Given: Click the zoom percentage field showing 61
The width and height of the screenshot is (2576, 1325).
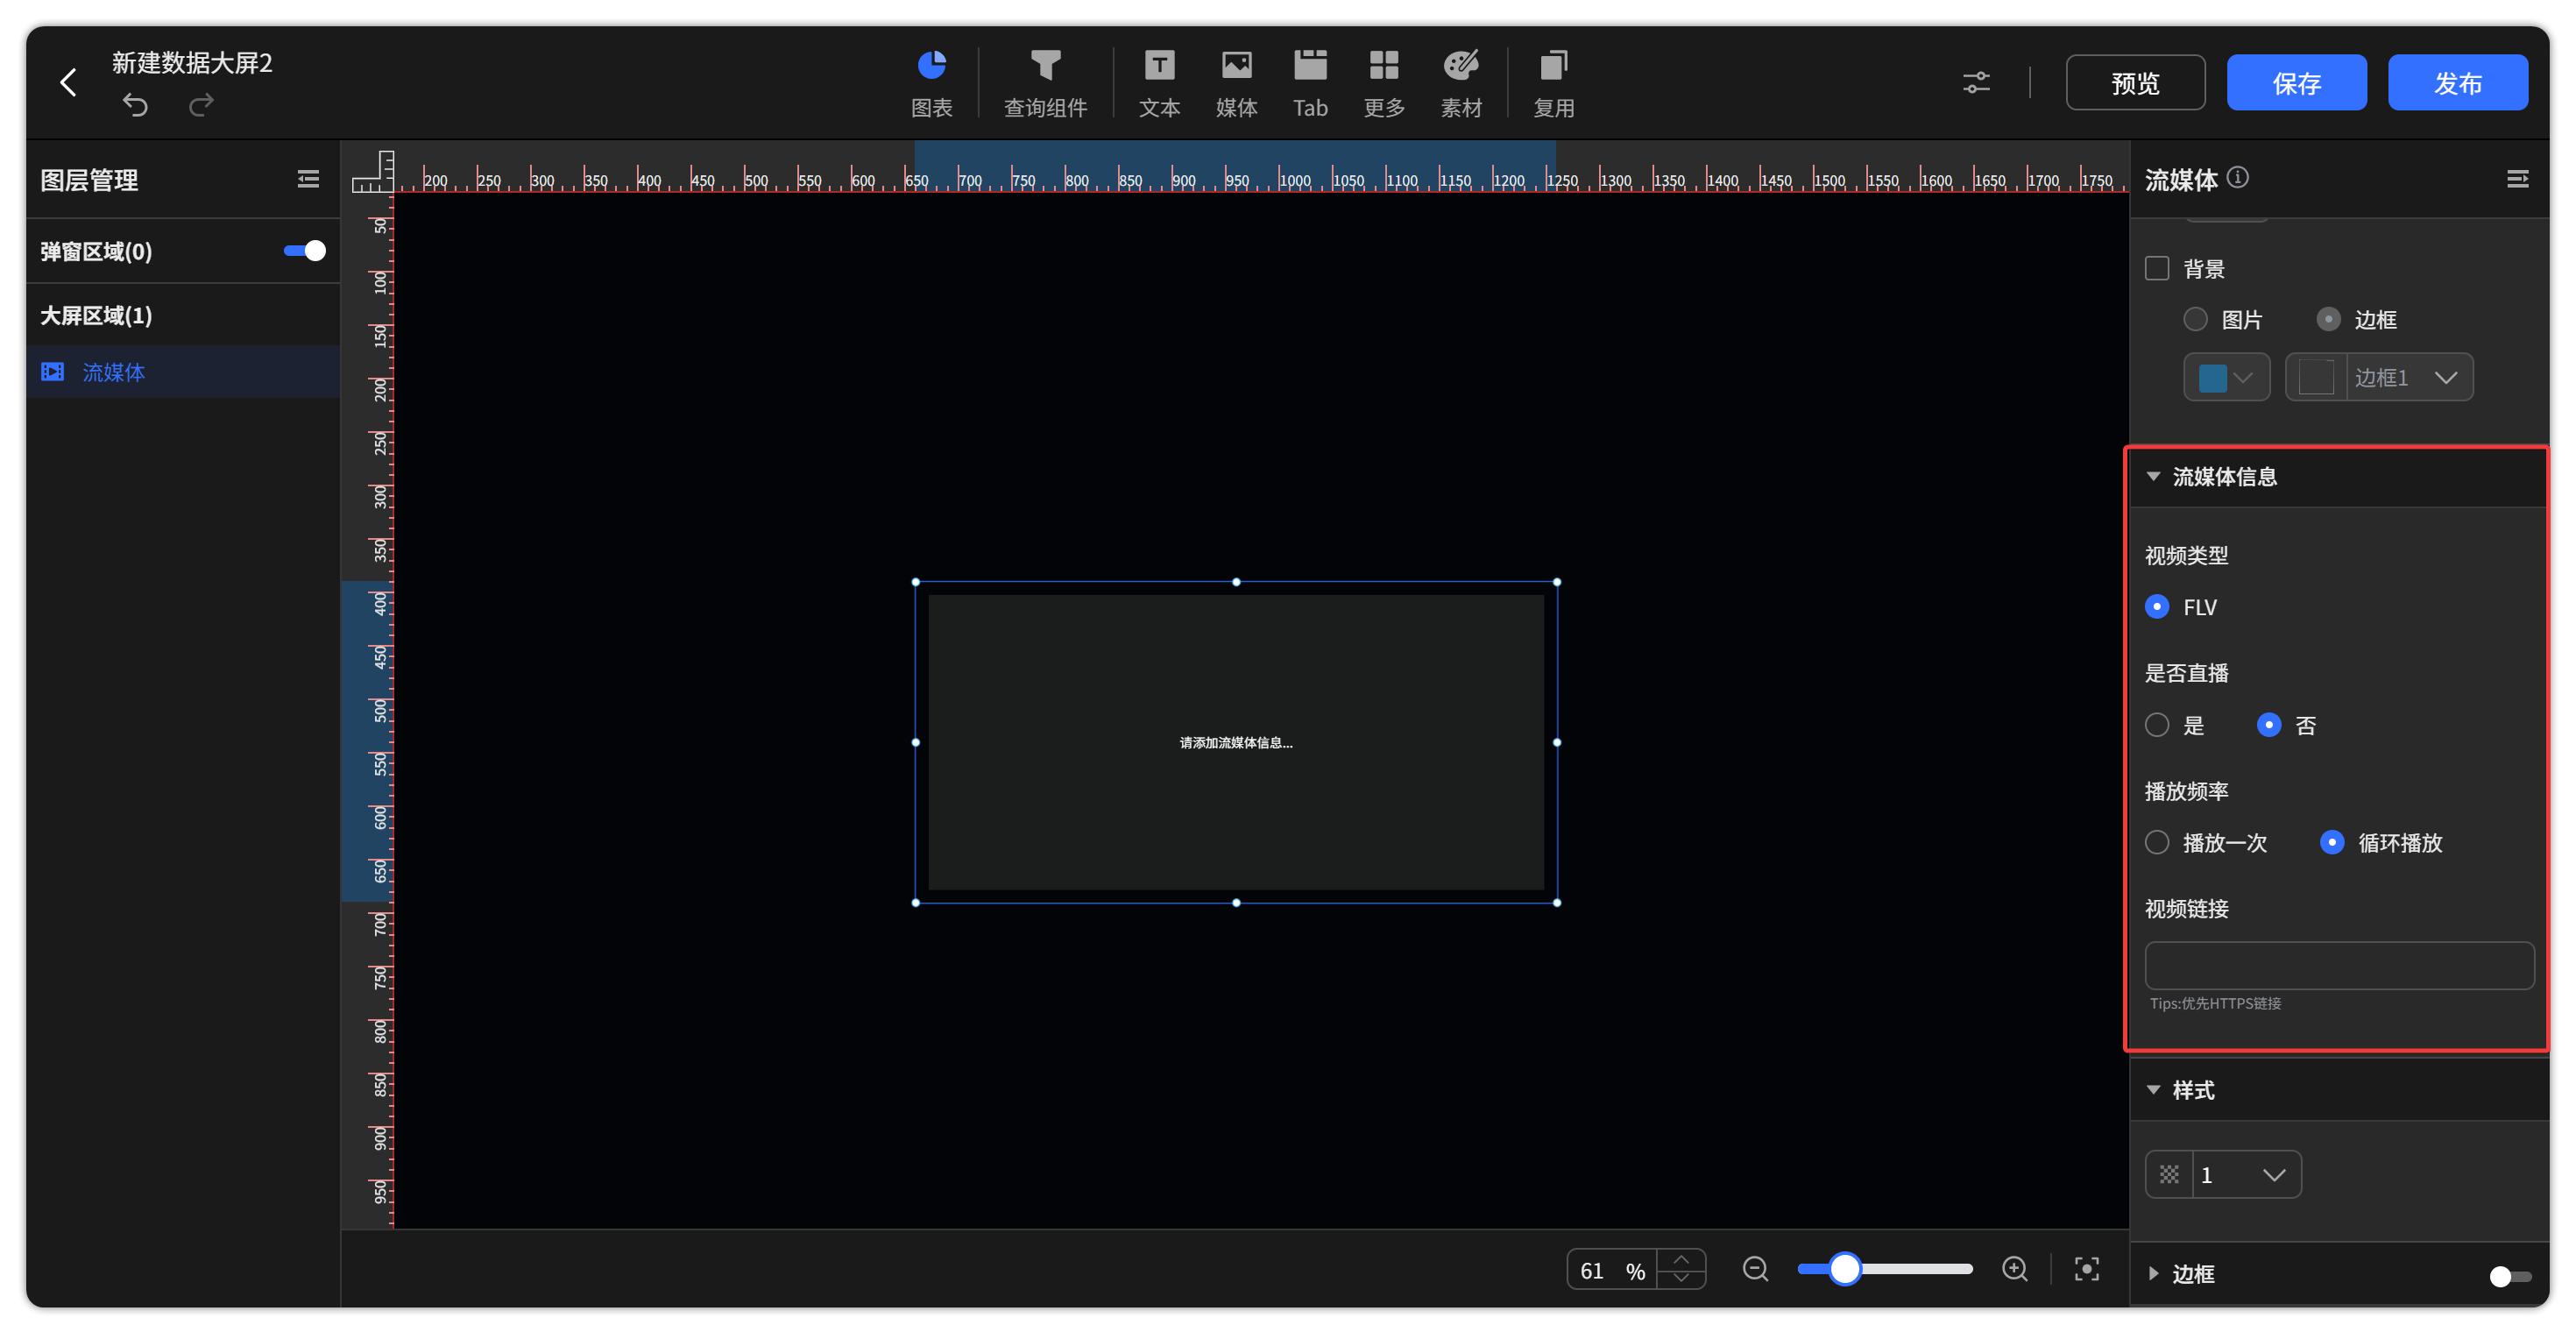Looking at the screenshot, I should coord(1612,1270).
